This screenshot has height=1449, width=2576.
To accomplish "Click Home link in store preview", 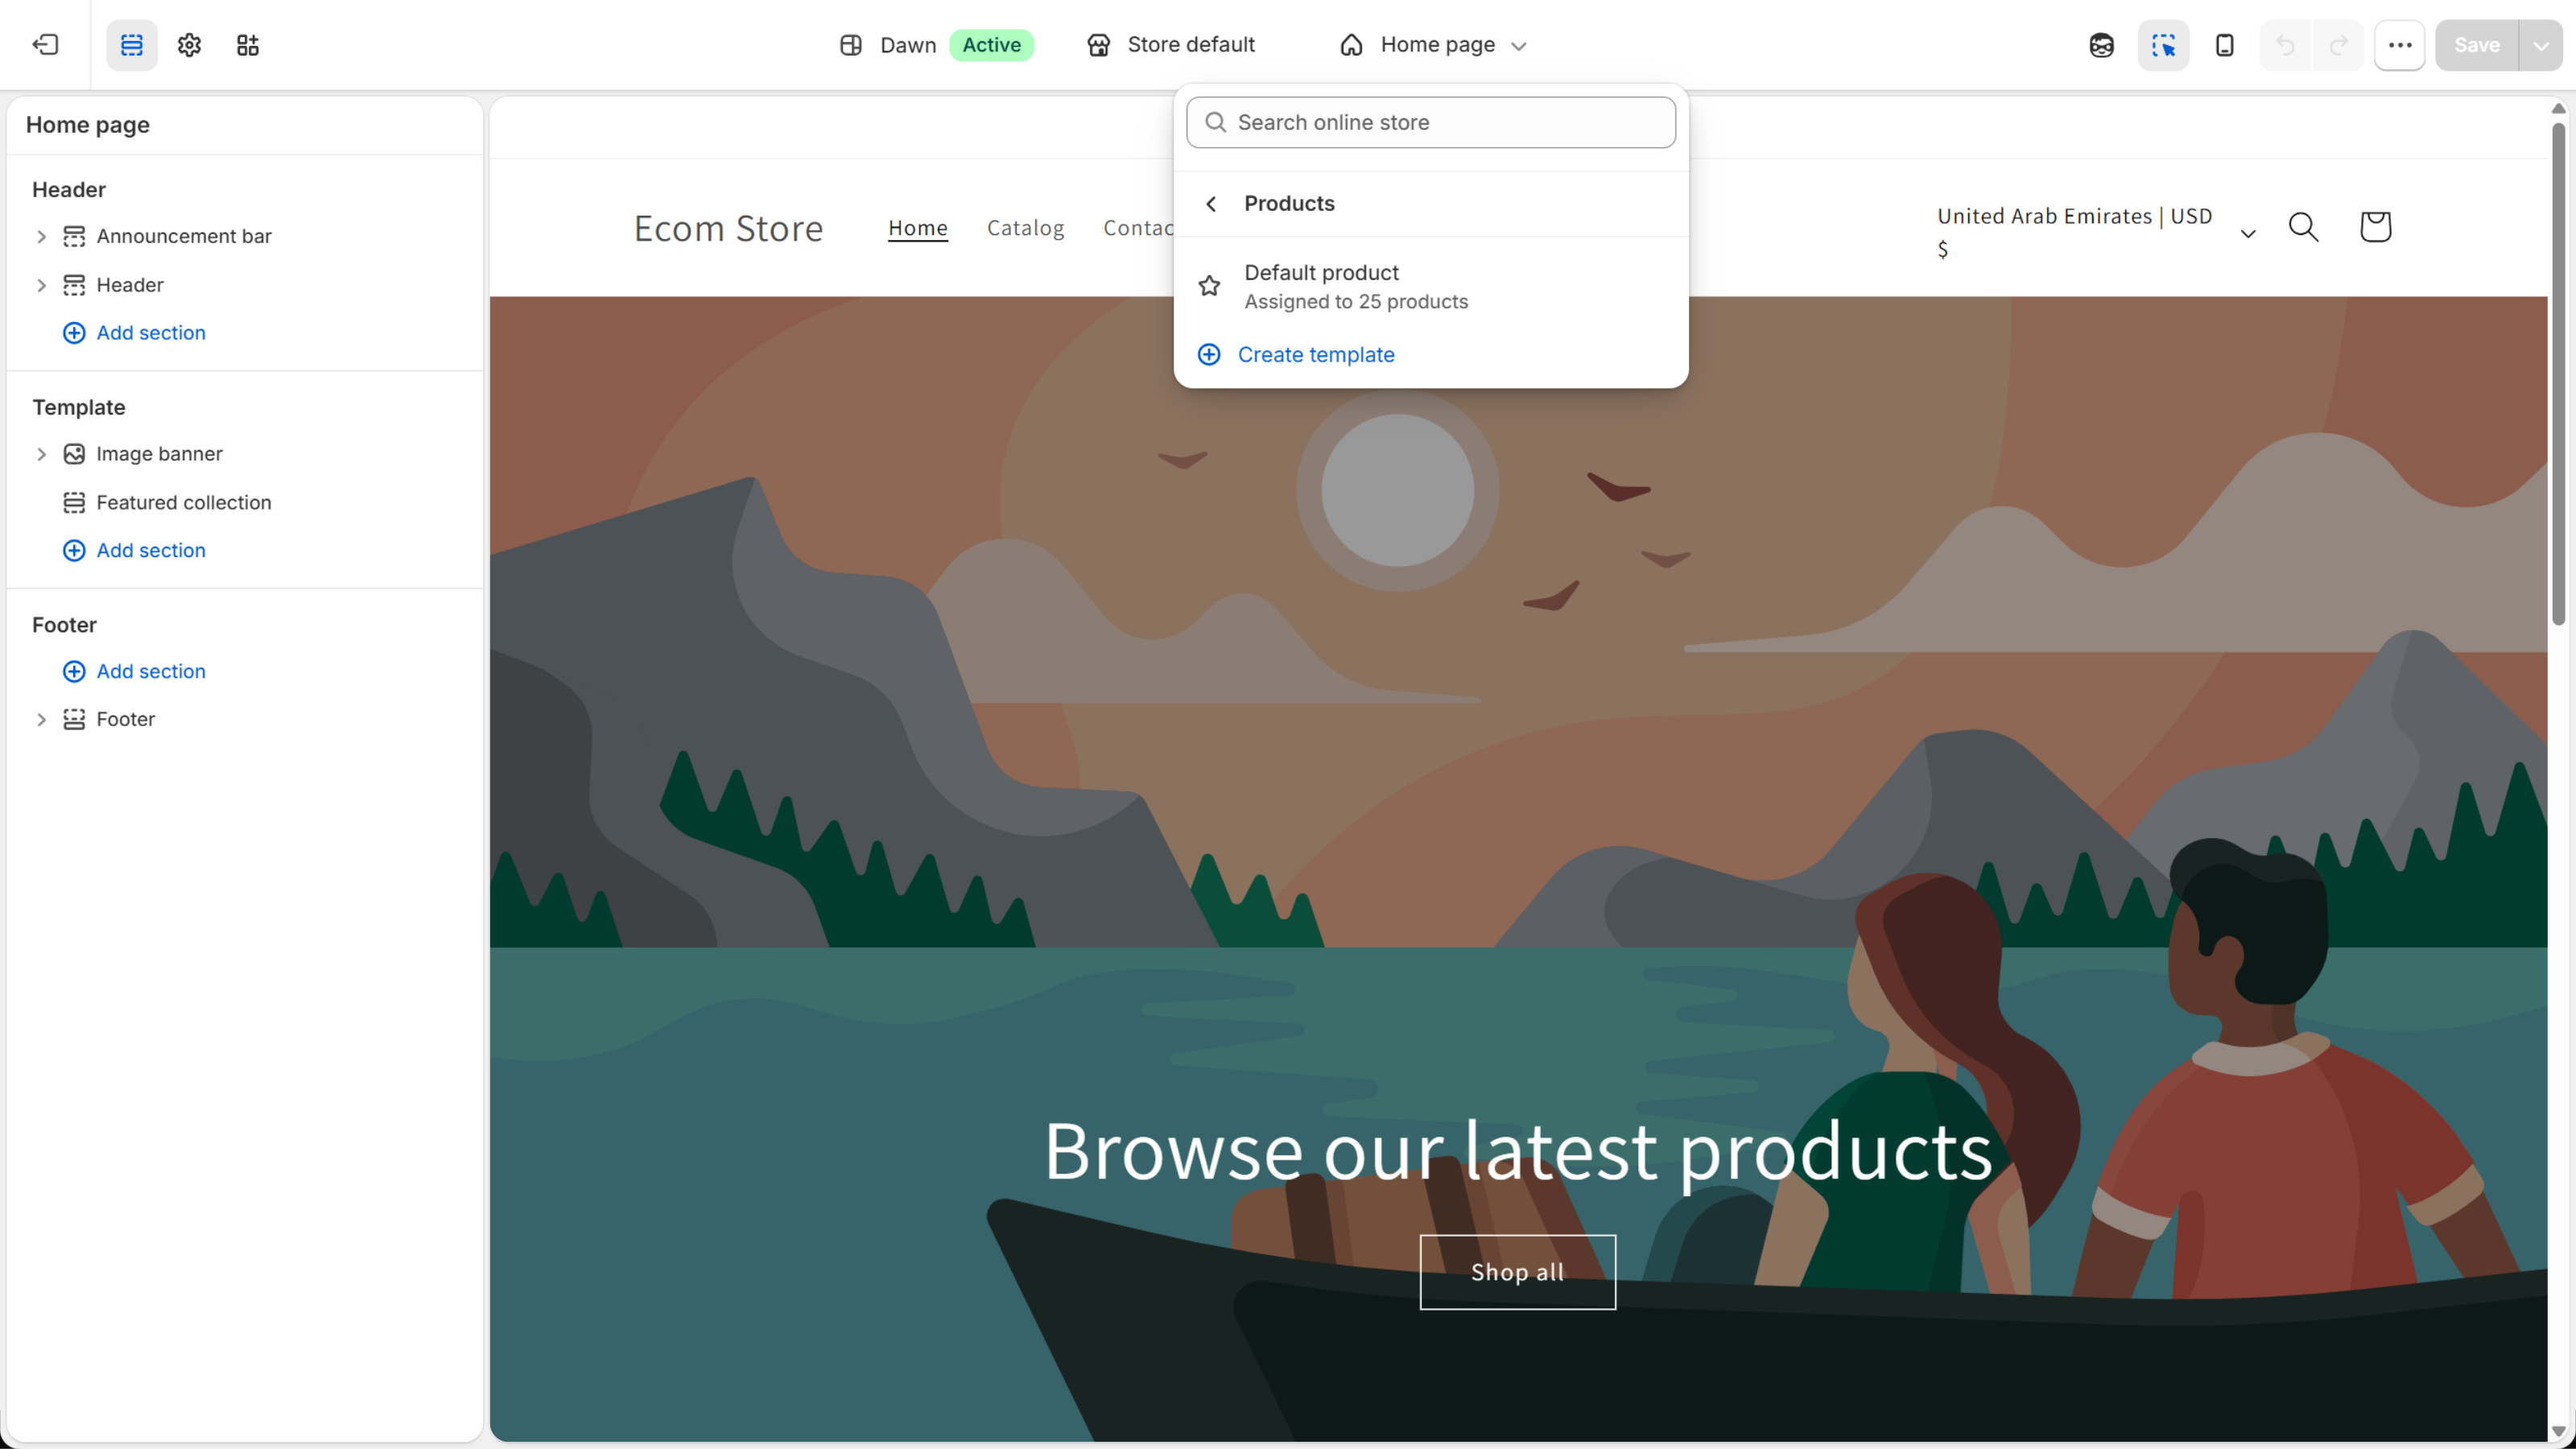I will click(x=918, y=228).
